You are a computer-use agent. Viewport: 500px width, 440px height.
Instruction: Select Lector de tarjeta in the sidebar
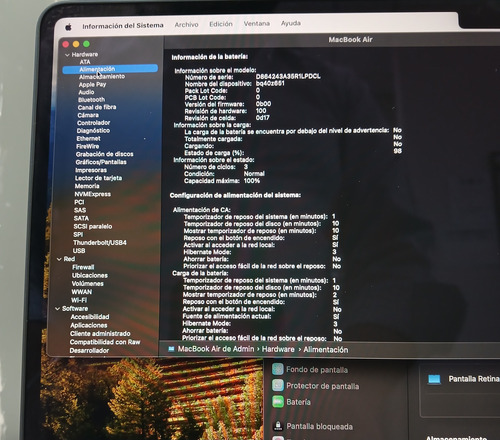click(98, 178)
